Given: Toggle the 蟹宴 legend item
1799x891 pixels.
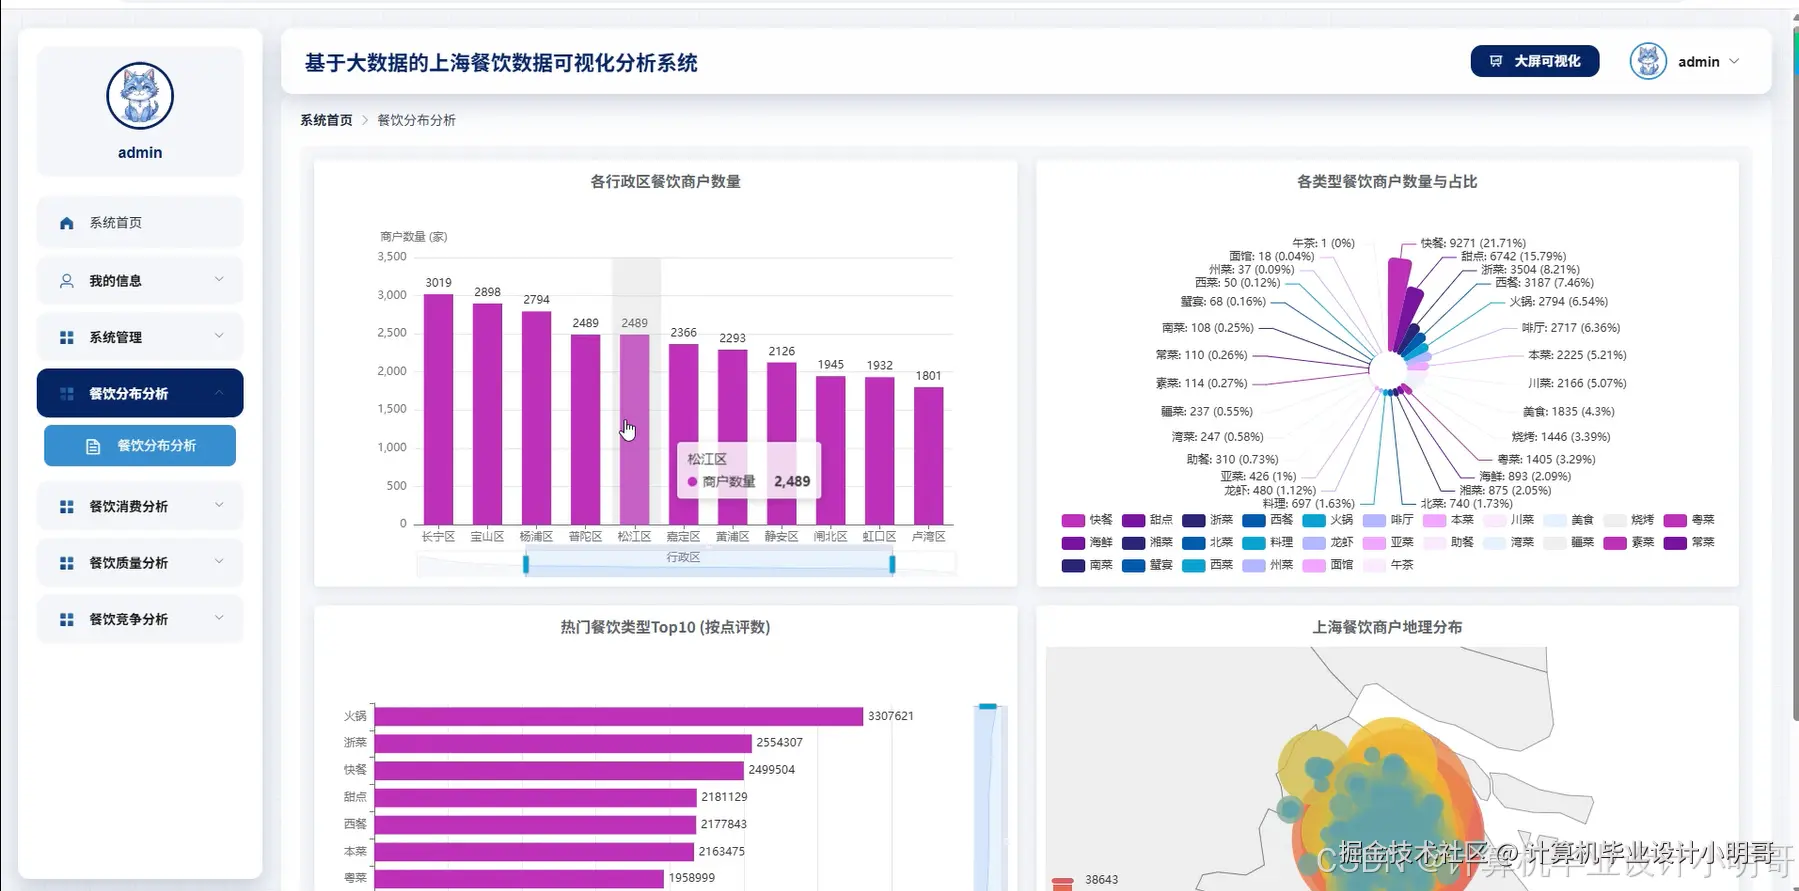Looking at the screenshot, I should coord(1146,565).
